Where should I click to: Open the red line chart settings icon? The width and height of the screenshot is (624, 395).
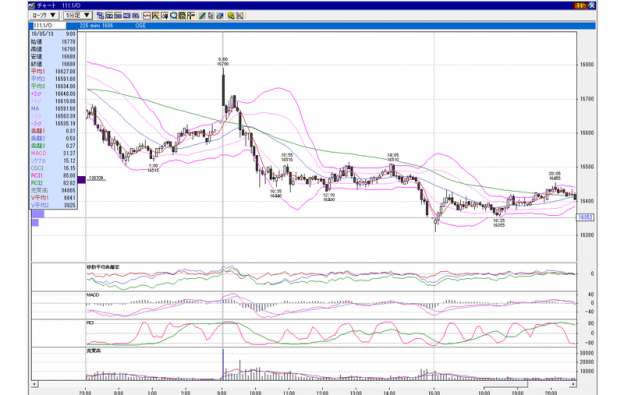(x=147, y=16)
